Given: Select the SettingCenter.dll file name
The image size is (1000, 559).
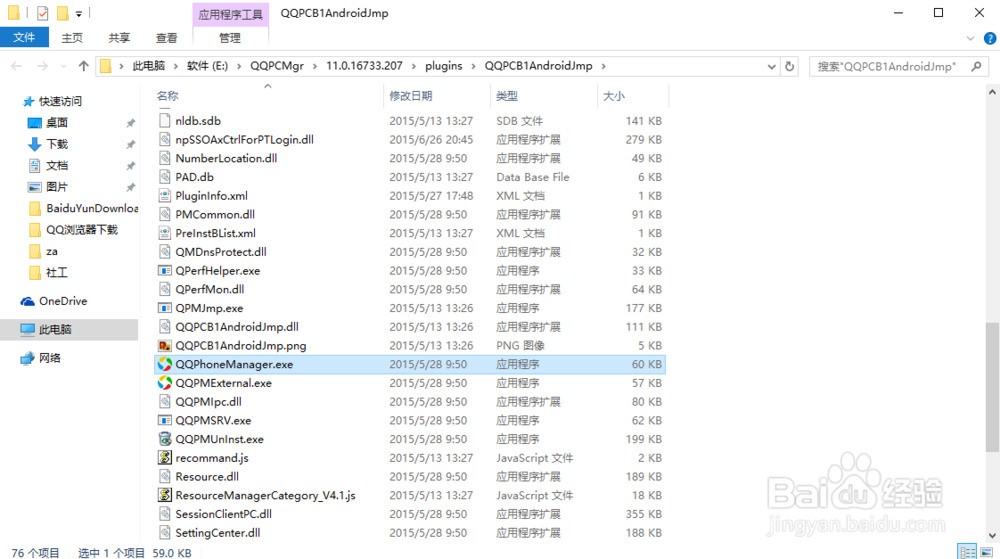Looking at the screenshot, I should coord(217,533).
